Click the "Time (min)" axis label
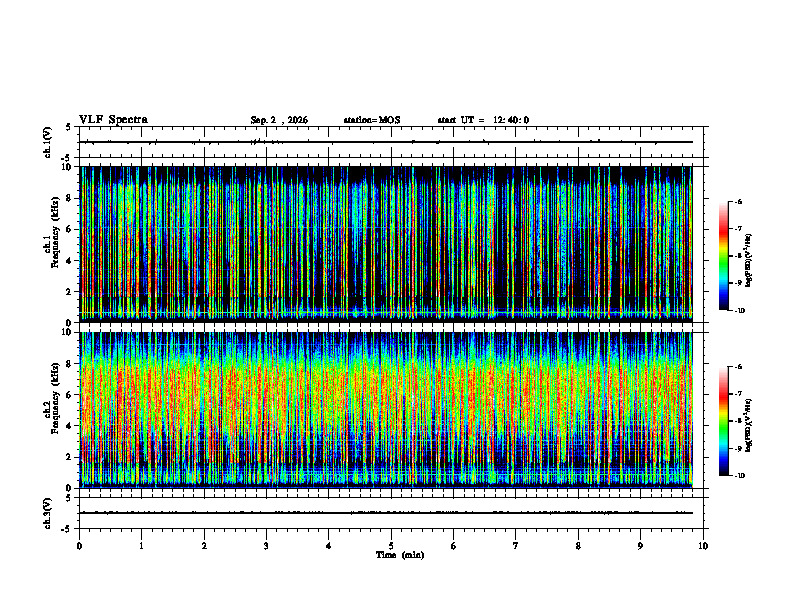 (400, 555)
